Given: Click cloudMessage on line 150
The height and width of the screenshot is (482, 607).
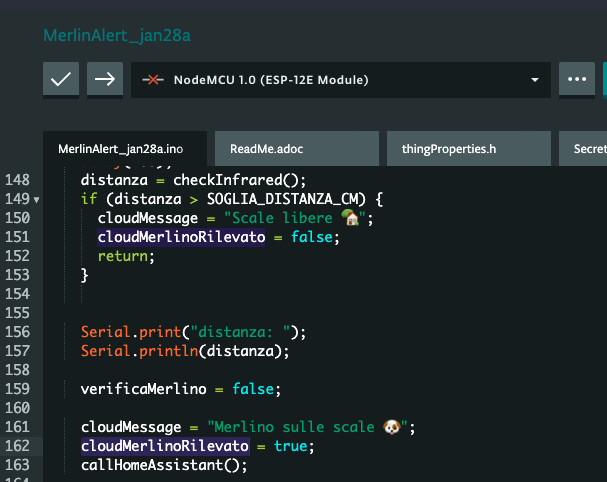Looking at the screenshot, I should click(147, 218).
